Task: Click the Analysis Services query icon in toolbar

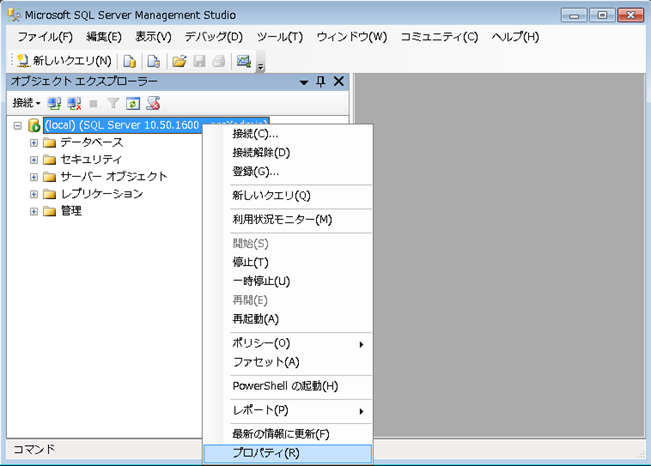Action: point(154,61)
